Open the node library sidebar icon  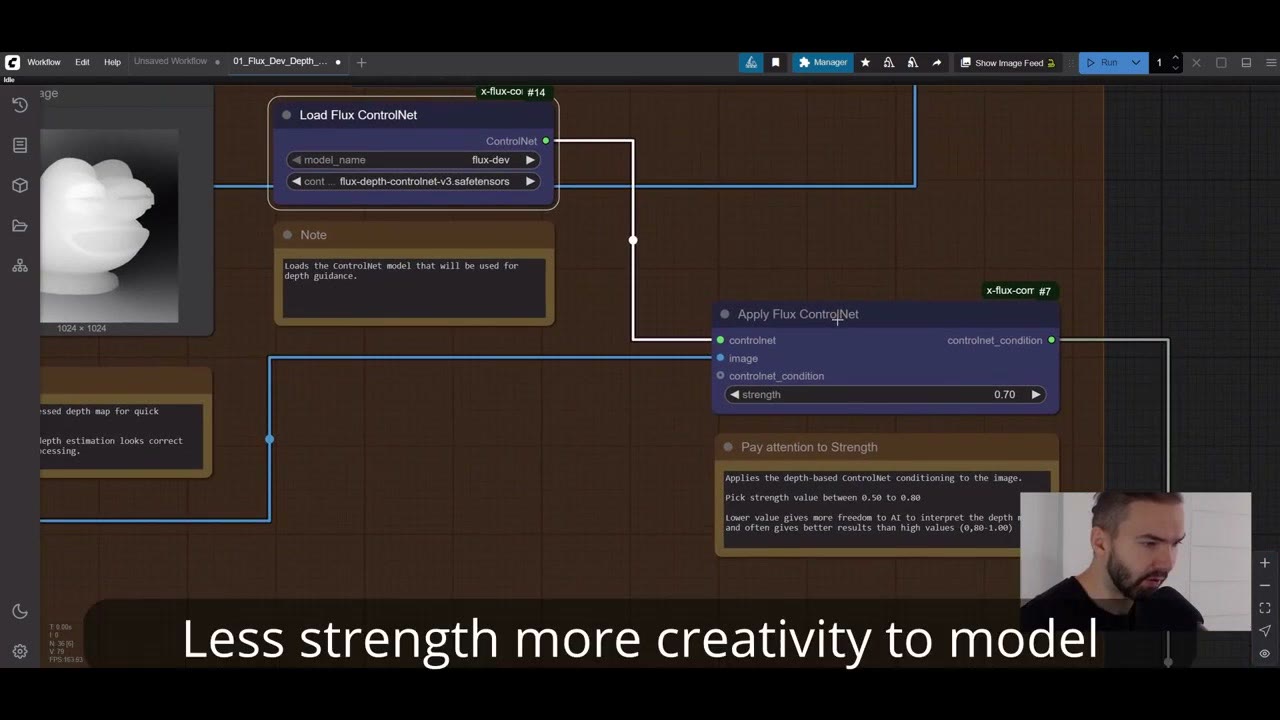click(20, 145)
